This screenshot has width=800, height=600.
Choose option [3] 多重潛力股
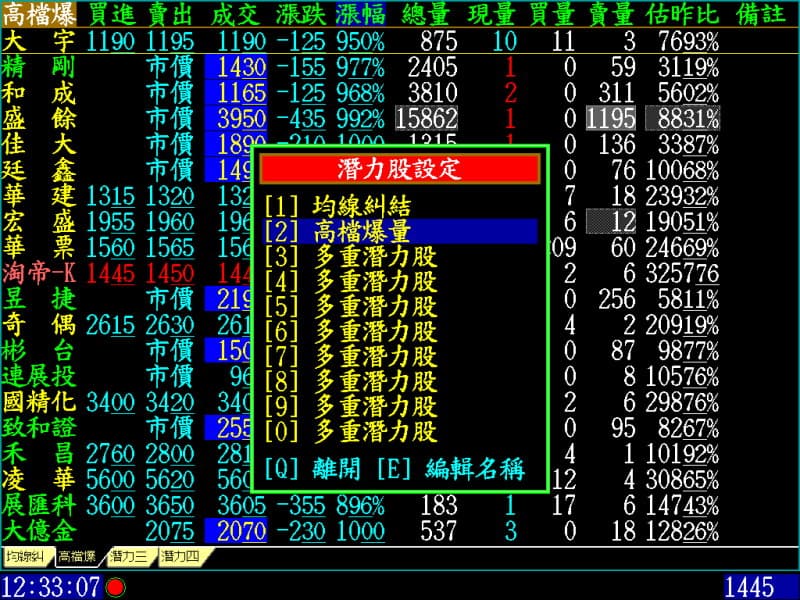tap(350, 257)
